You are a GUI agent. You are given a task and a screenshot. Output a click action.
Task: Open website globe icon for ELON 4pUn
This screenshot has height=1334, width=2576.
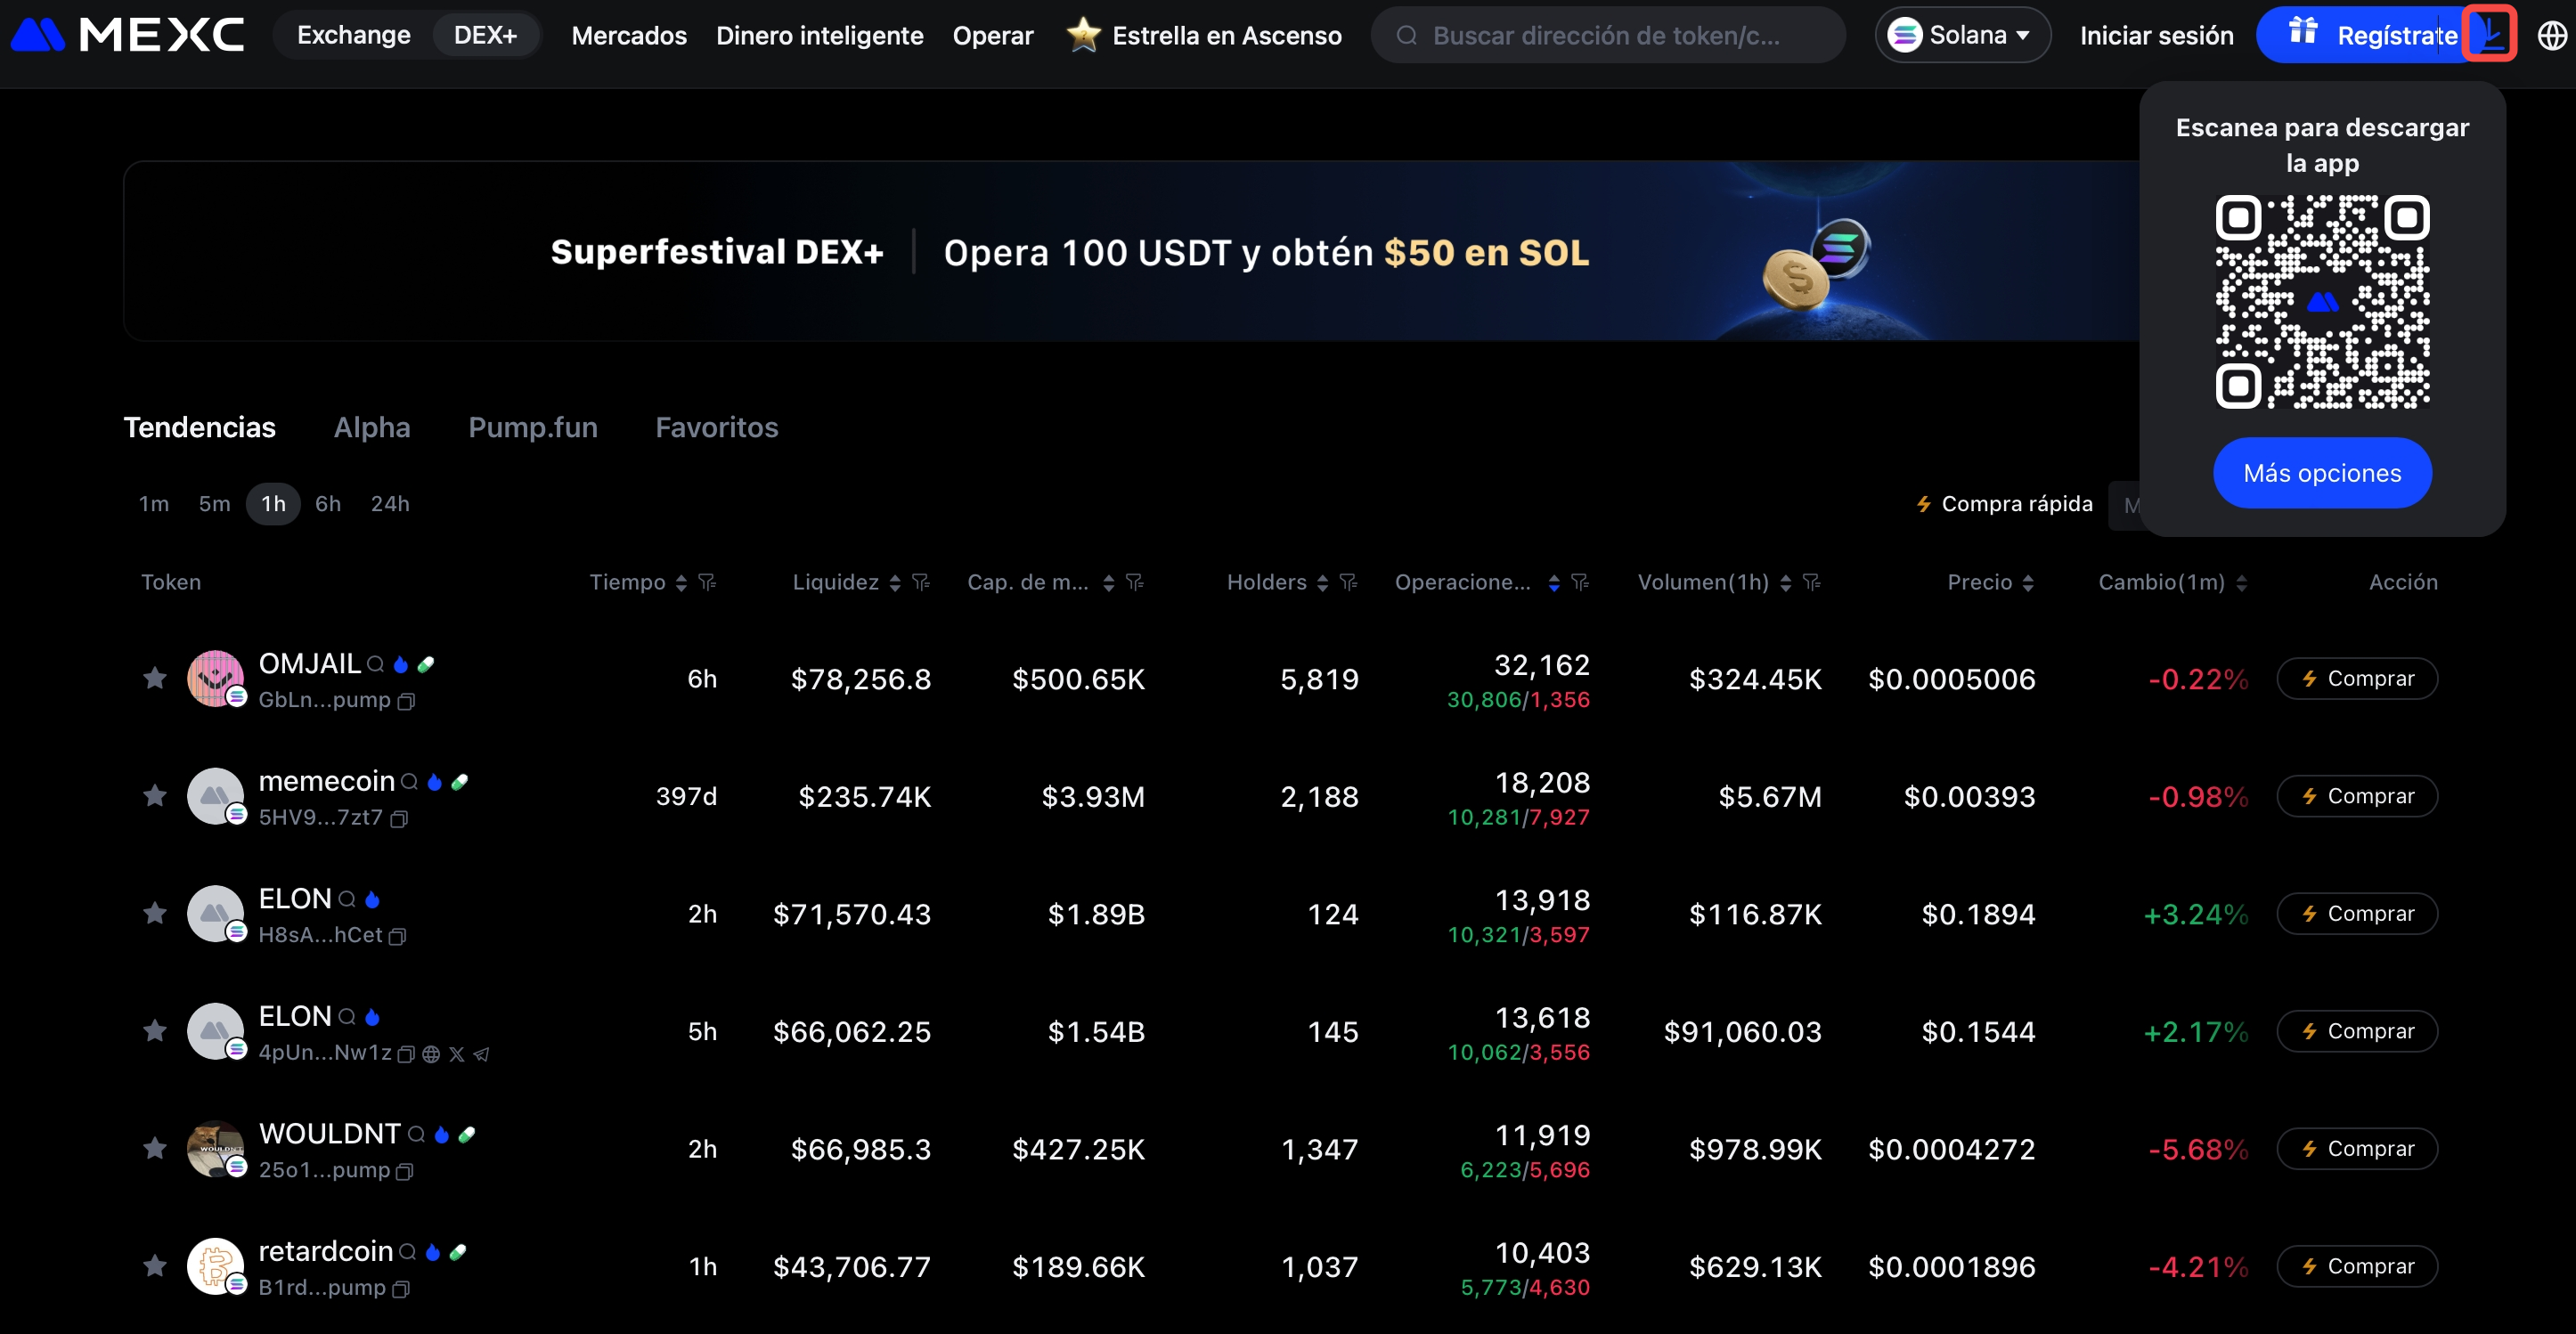[x=431, y=1054]
